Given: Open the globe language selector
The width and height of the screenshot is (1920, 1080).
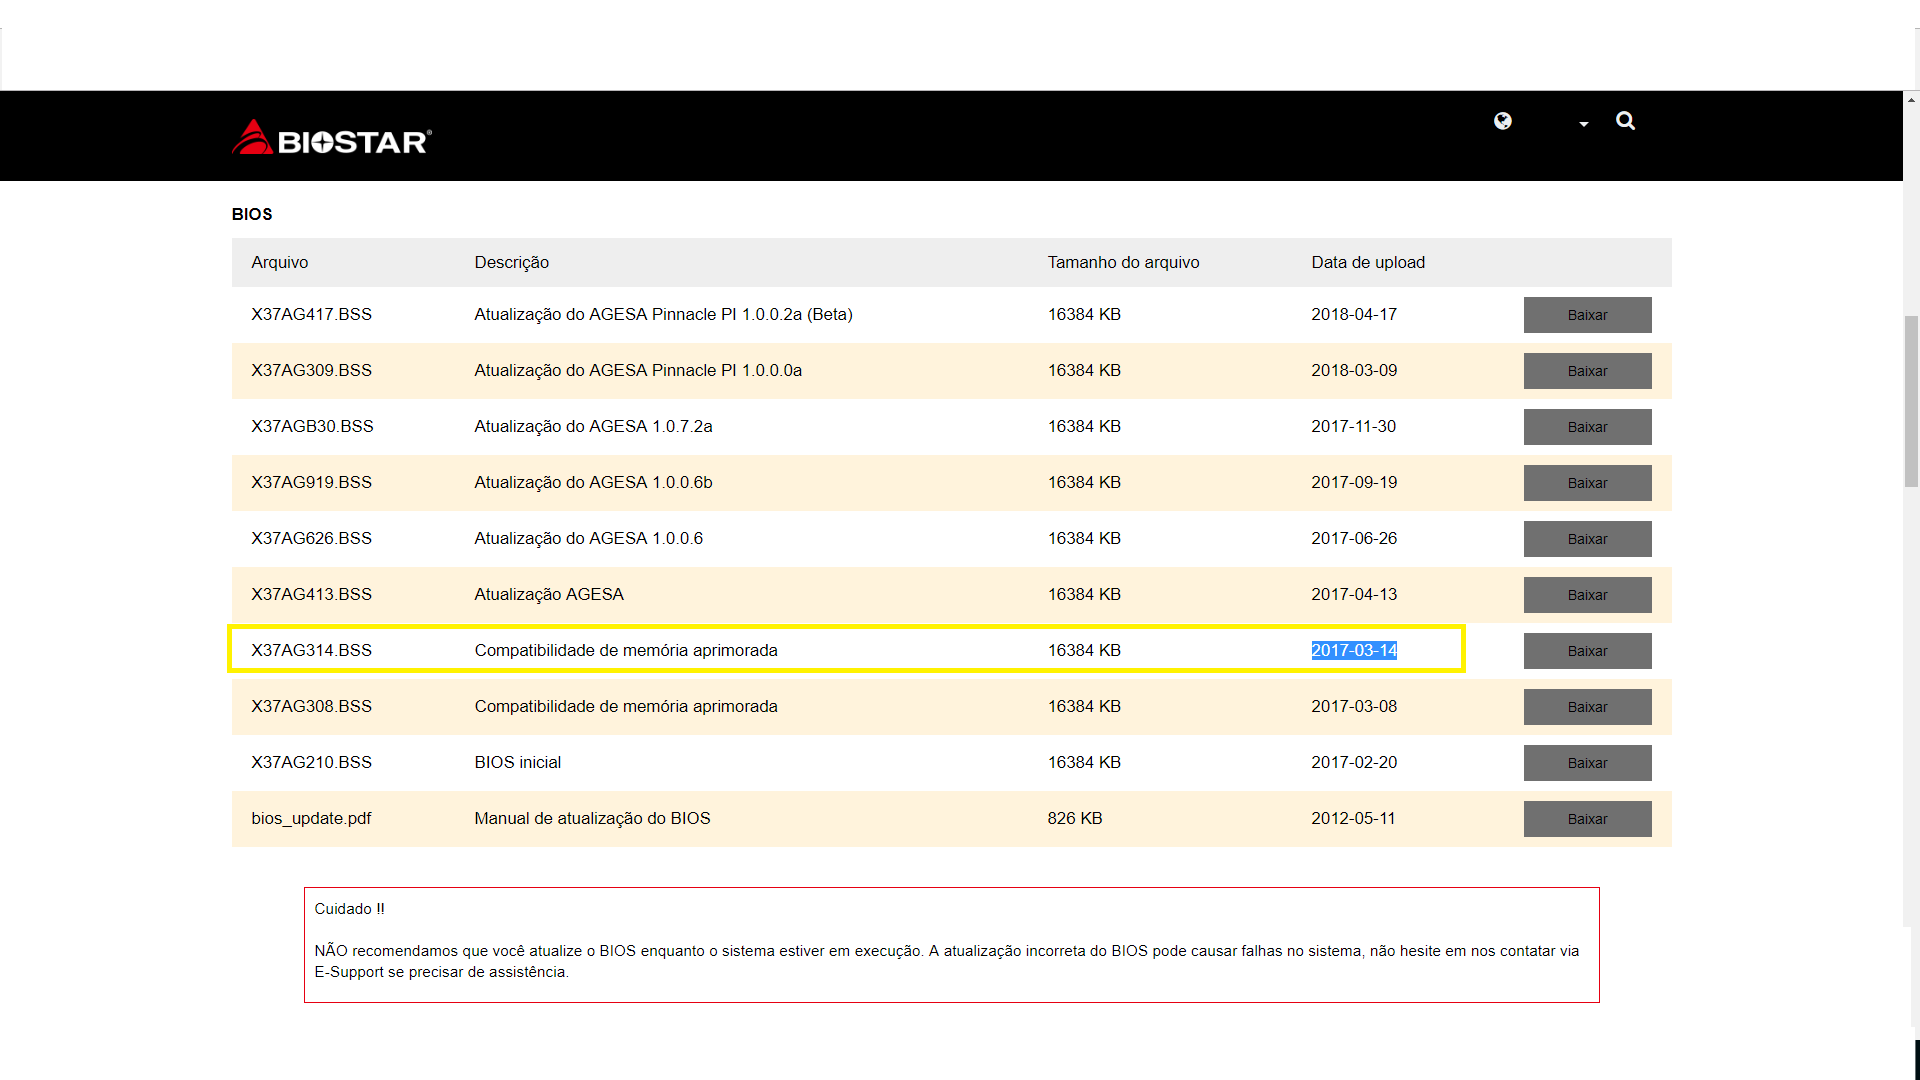Looking at the screenshot, I should click(x=1503, y=121).
